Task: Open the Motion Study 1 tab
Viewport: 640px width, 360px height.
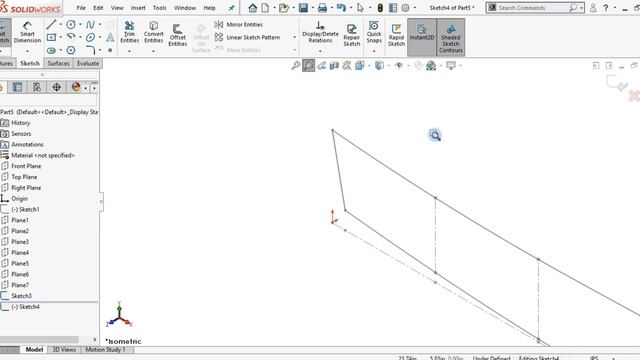Action: [x=105, y=349]
